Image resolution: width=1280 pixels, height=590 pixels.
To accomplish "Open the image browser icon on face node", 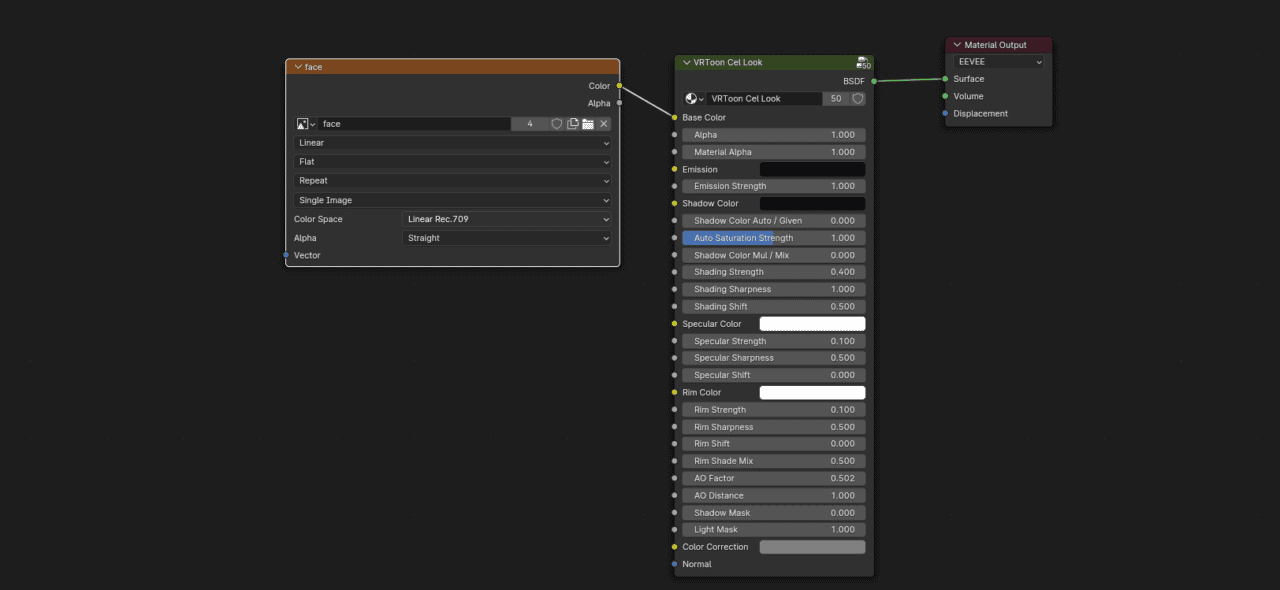I will tap(304, 123).
